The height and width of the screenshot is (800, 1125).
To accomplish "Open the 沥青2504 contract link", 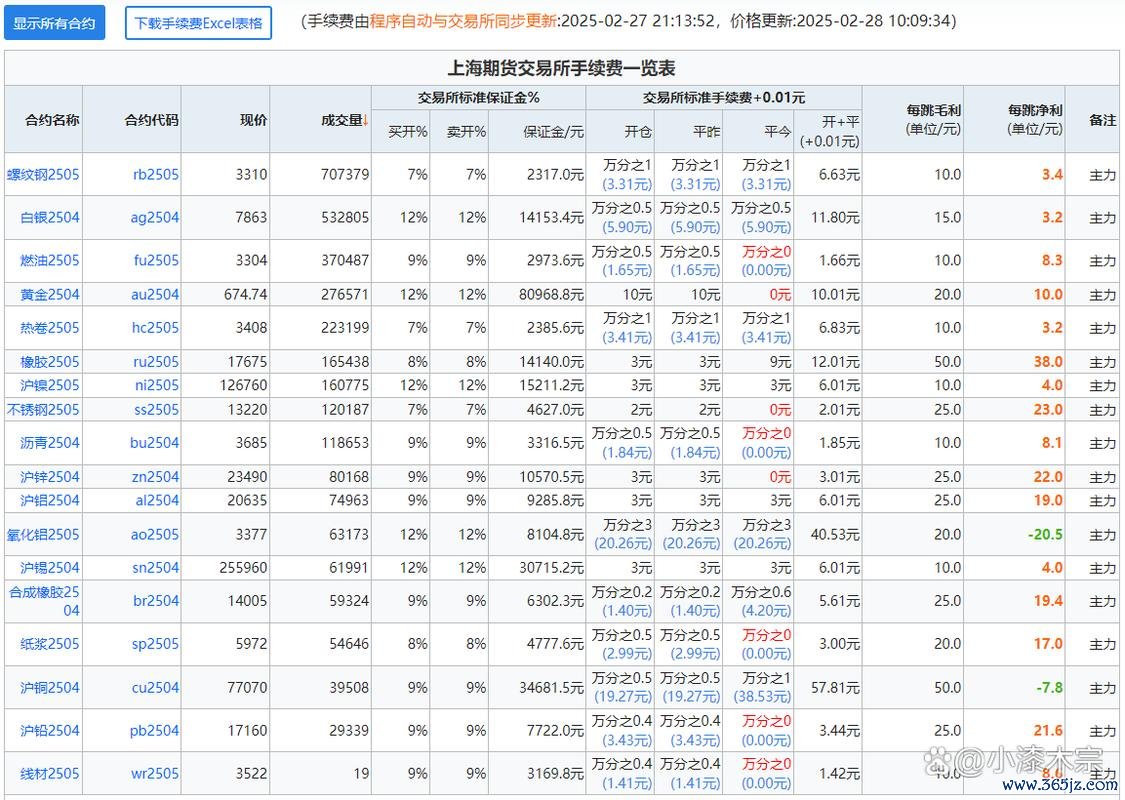I will [x=50, y=443].
